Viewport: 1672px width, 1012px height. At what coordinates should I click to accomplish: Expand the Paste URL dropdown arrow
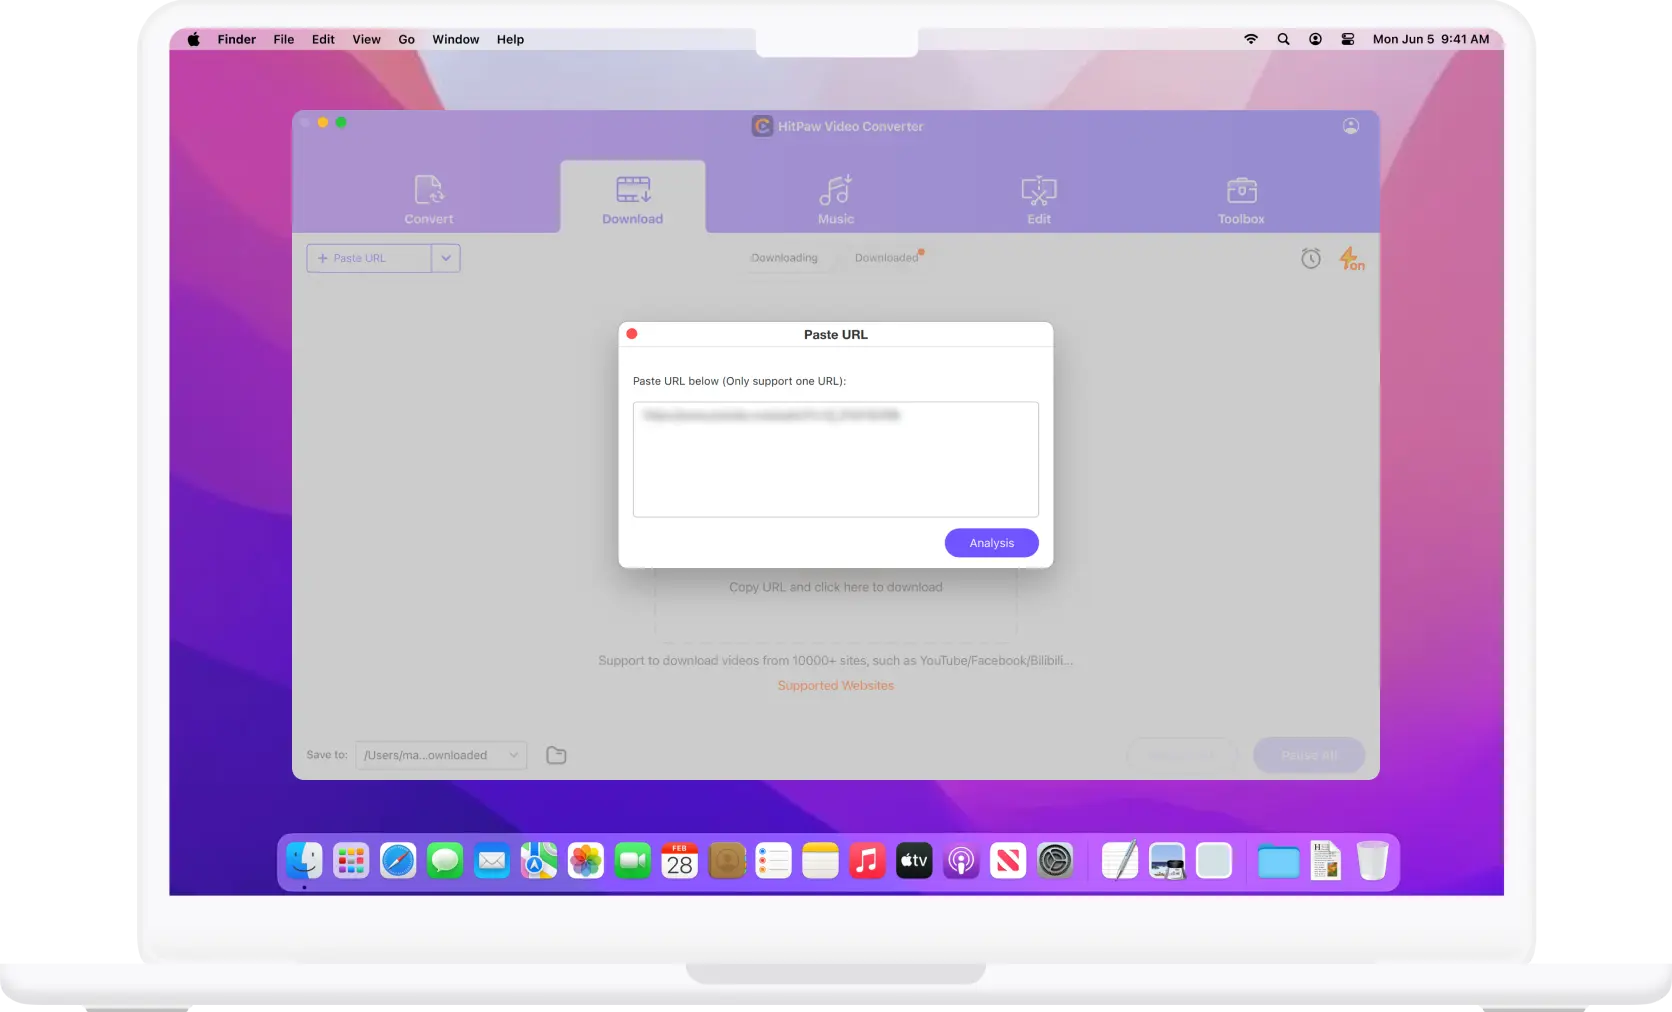click(x=446, y=258)
